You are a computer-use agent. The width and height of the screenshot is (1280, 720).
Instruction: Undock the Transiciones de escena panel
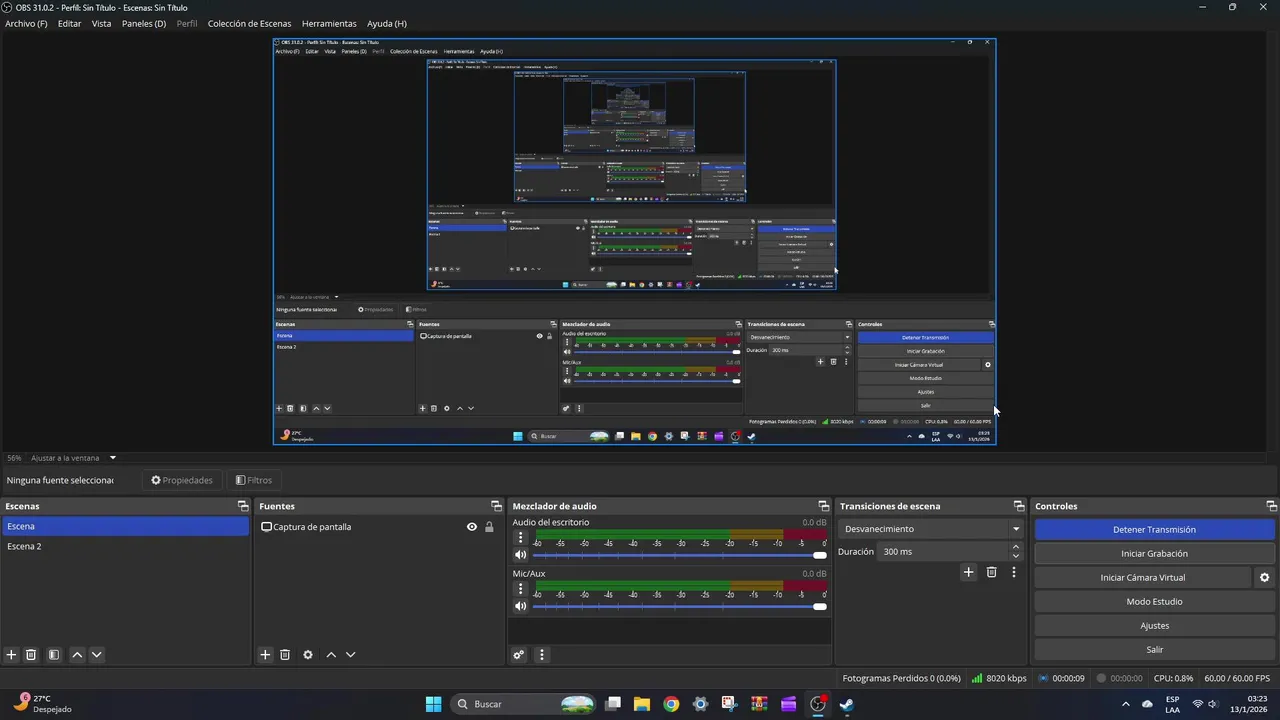click(x=1019, y=506)
